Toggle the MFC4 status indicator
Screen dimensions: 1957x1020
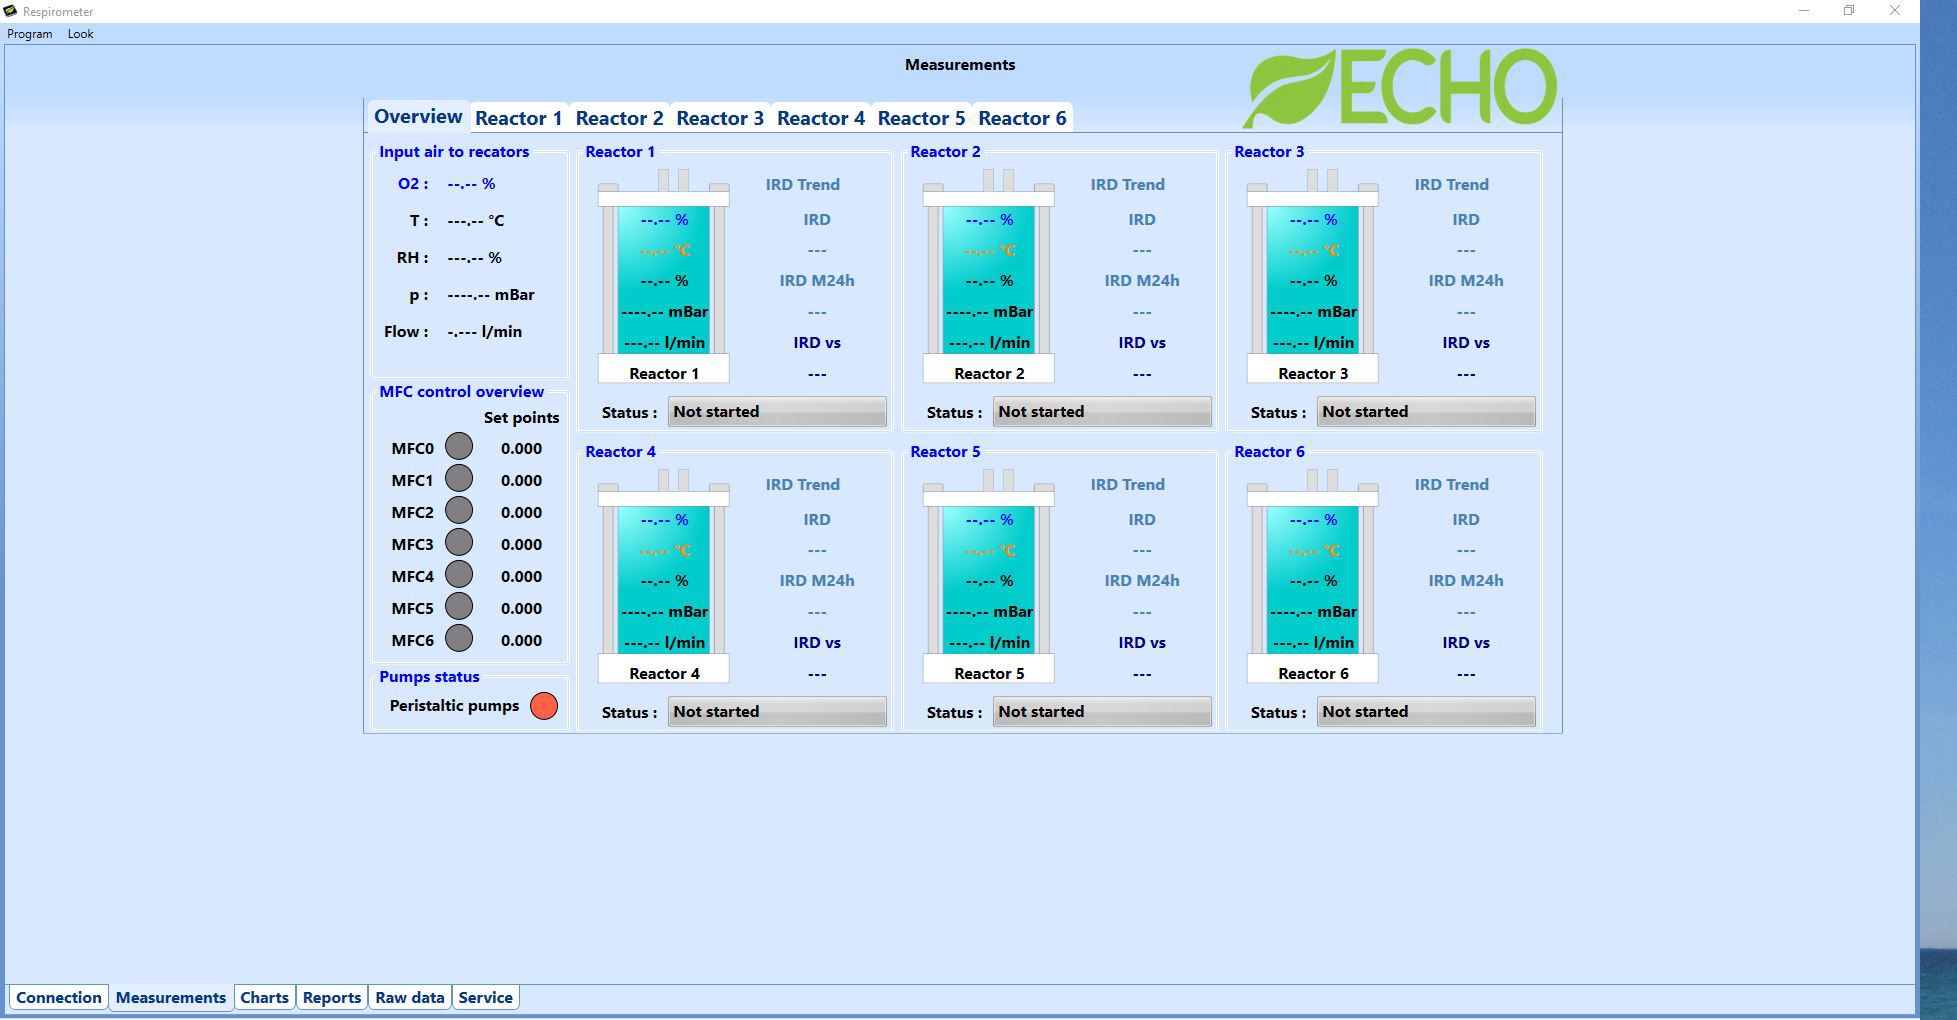459,575
